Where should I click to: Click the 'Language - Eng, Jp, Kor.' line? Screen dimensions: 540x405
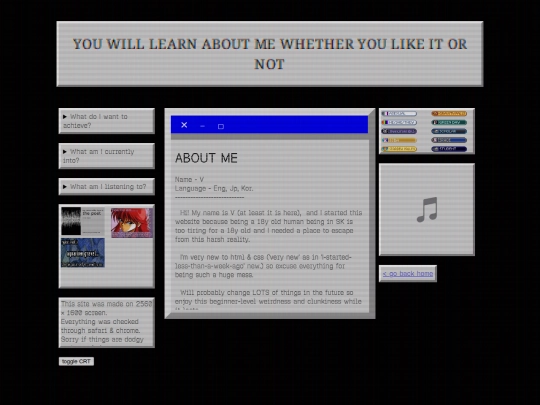pos(214,188)
